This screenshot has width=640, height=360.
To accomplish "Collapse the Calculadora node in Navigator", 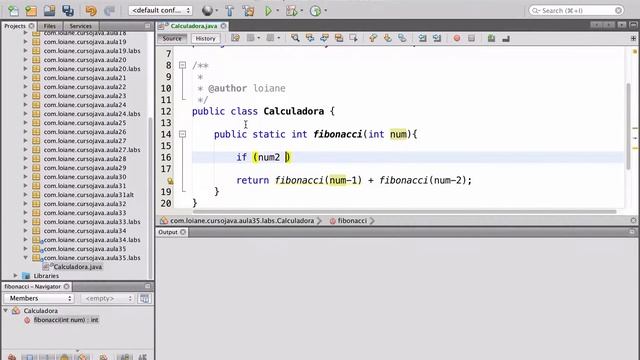I will 6,311.
